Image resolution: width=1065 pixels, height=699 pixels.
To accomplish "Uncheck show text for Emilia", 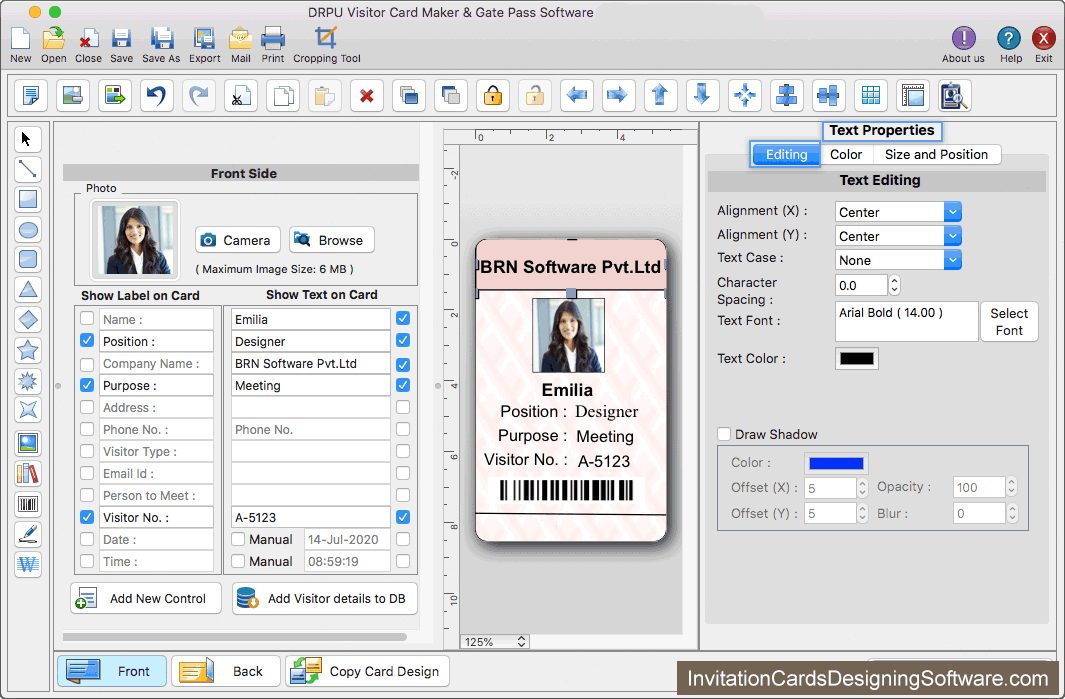I will coord(403,318).
